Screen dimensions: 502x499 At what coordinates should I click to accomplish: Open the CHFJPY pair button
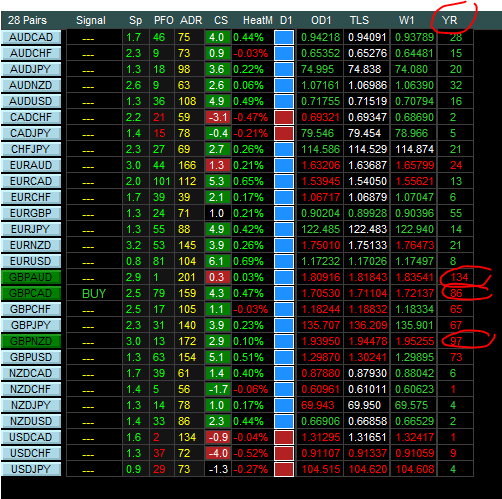tap(31, 149)
